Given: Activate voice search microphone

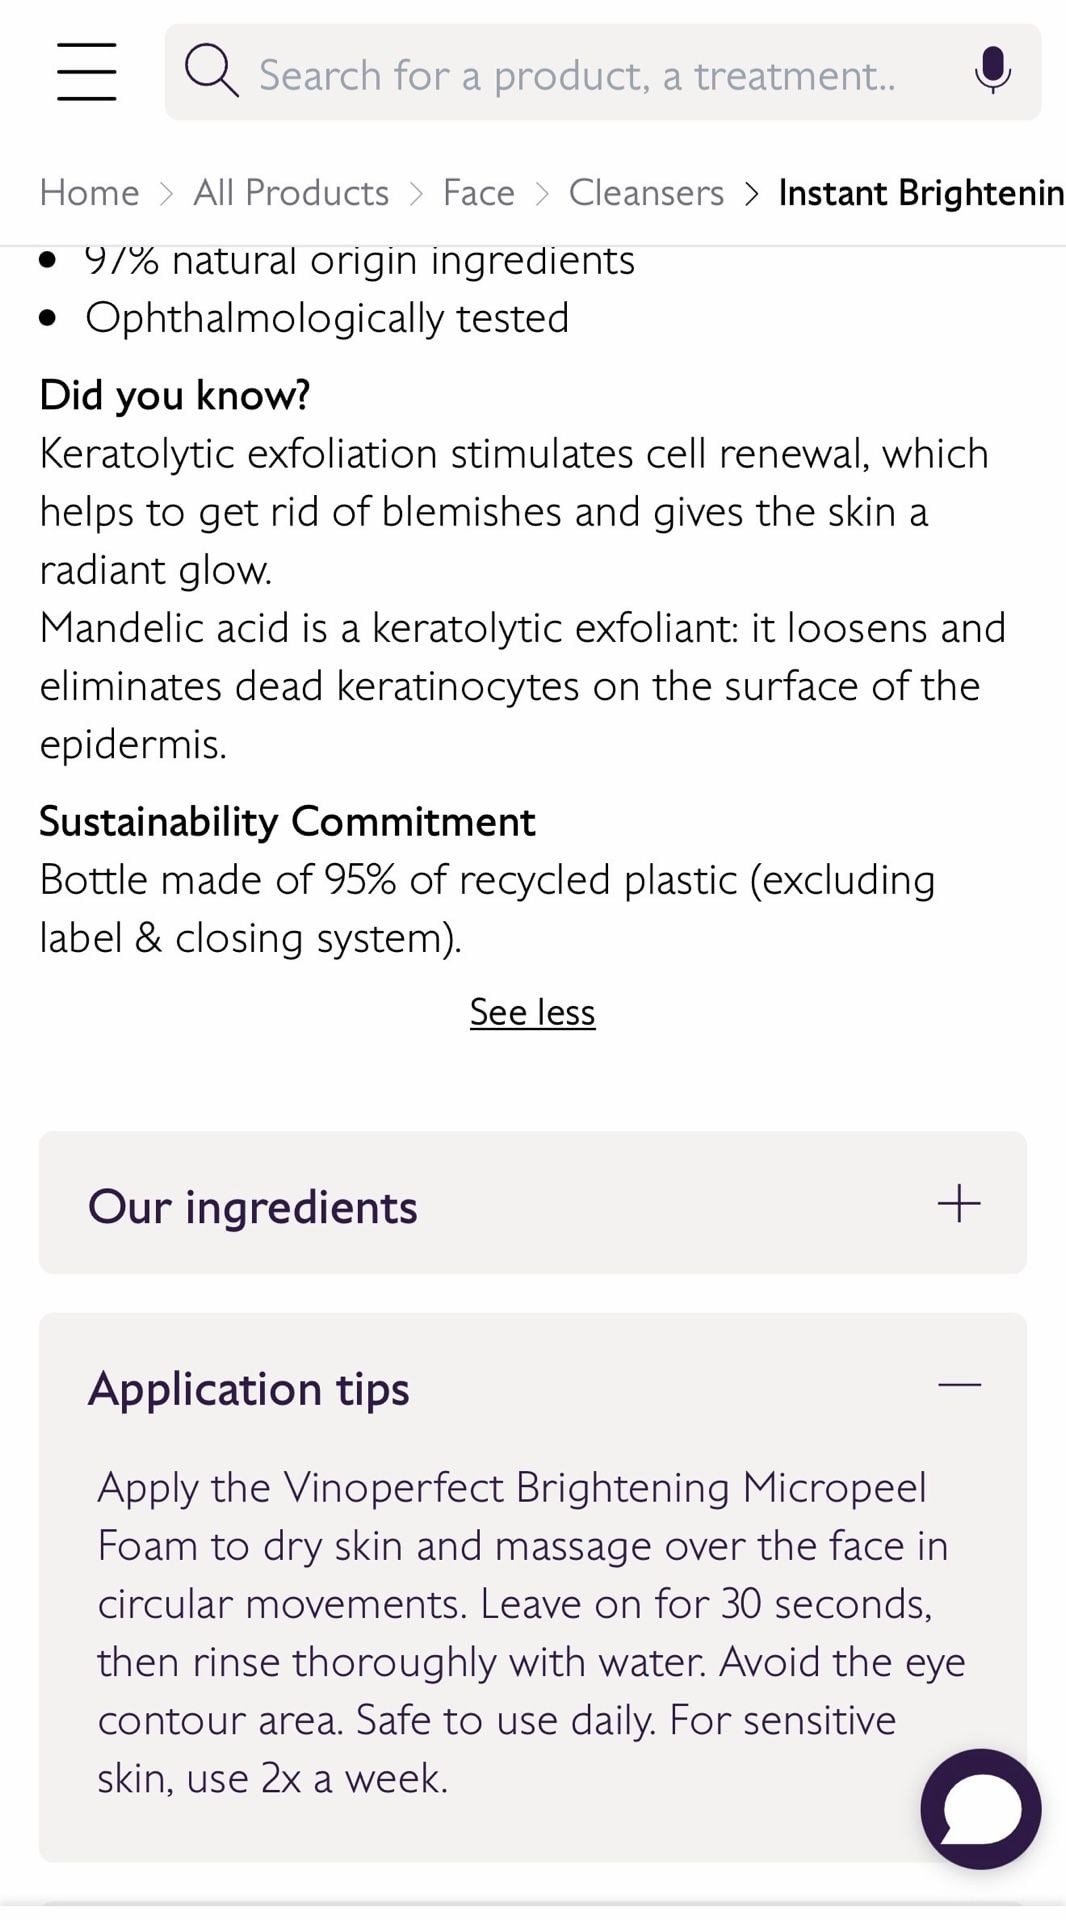Looking at the screenshot, I should pyautogui.click(x=992, y=71).
